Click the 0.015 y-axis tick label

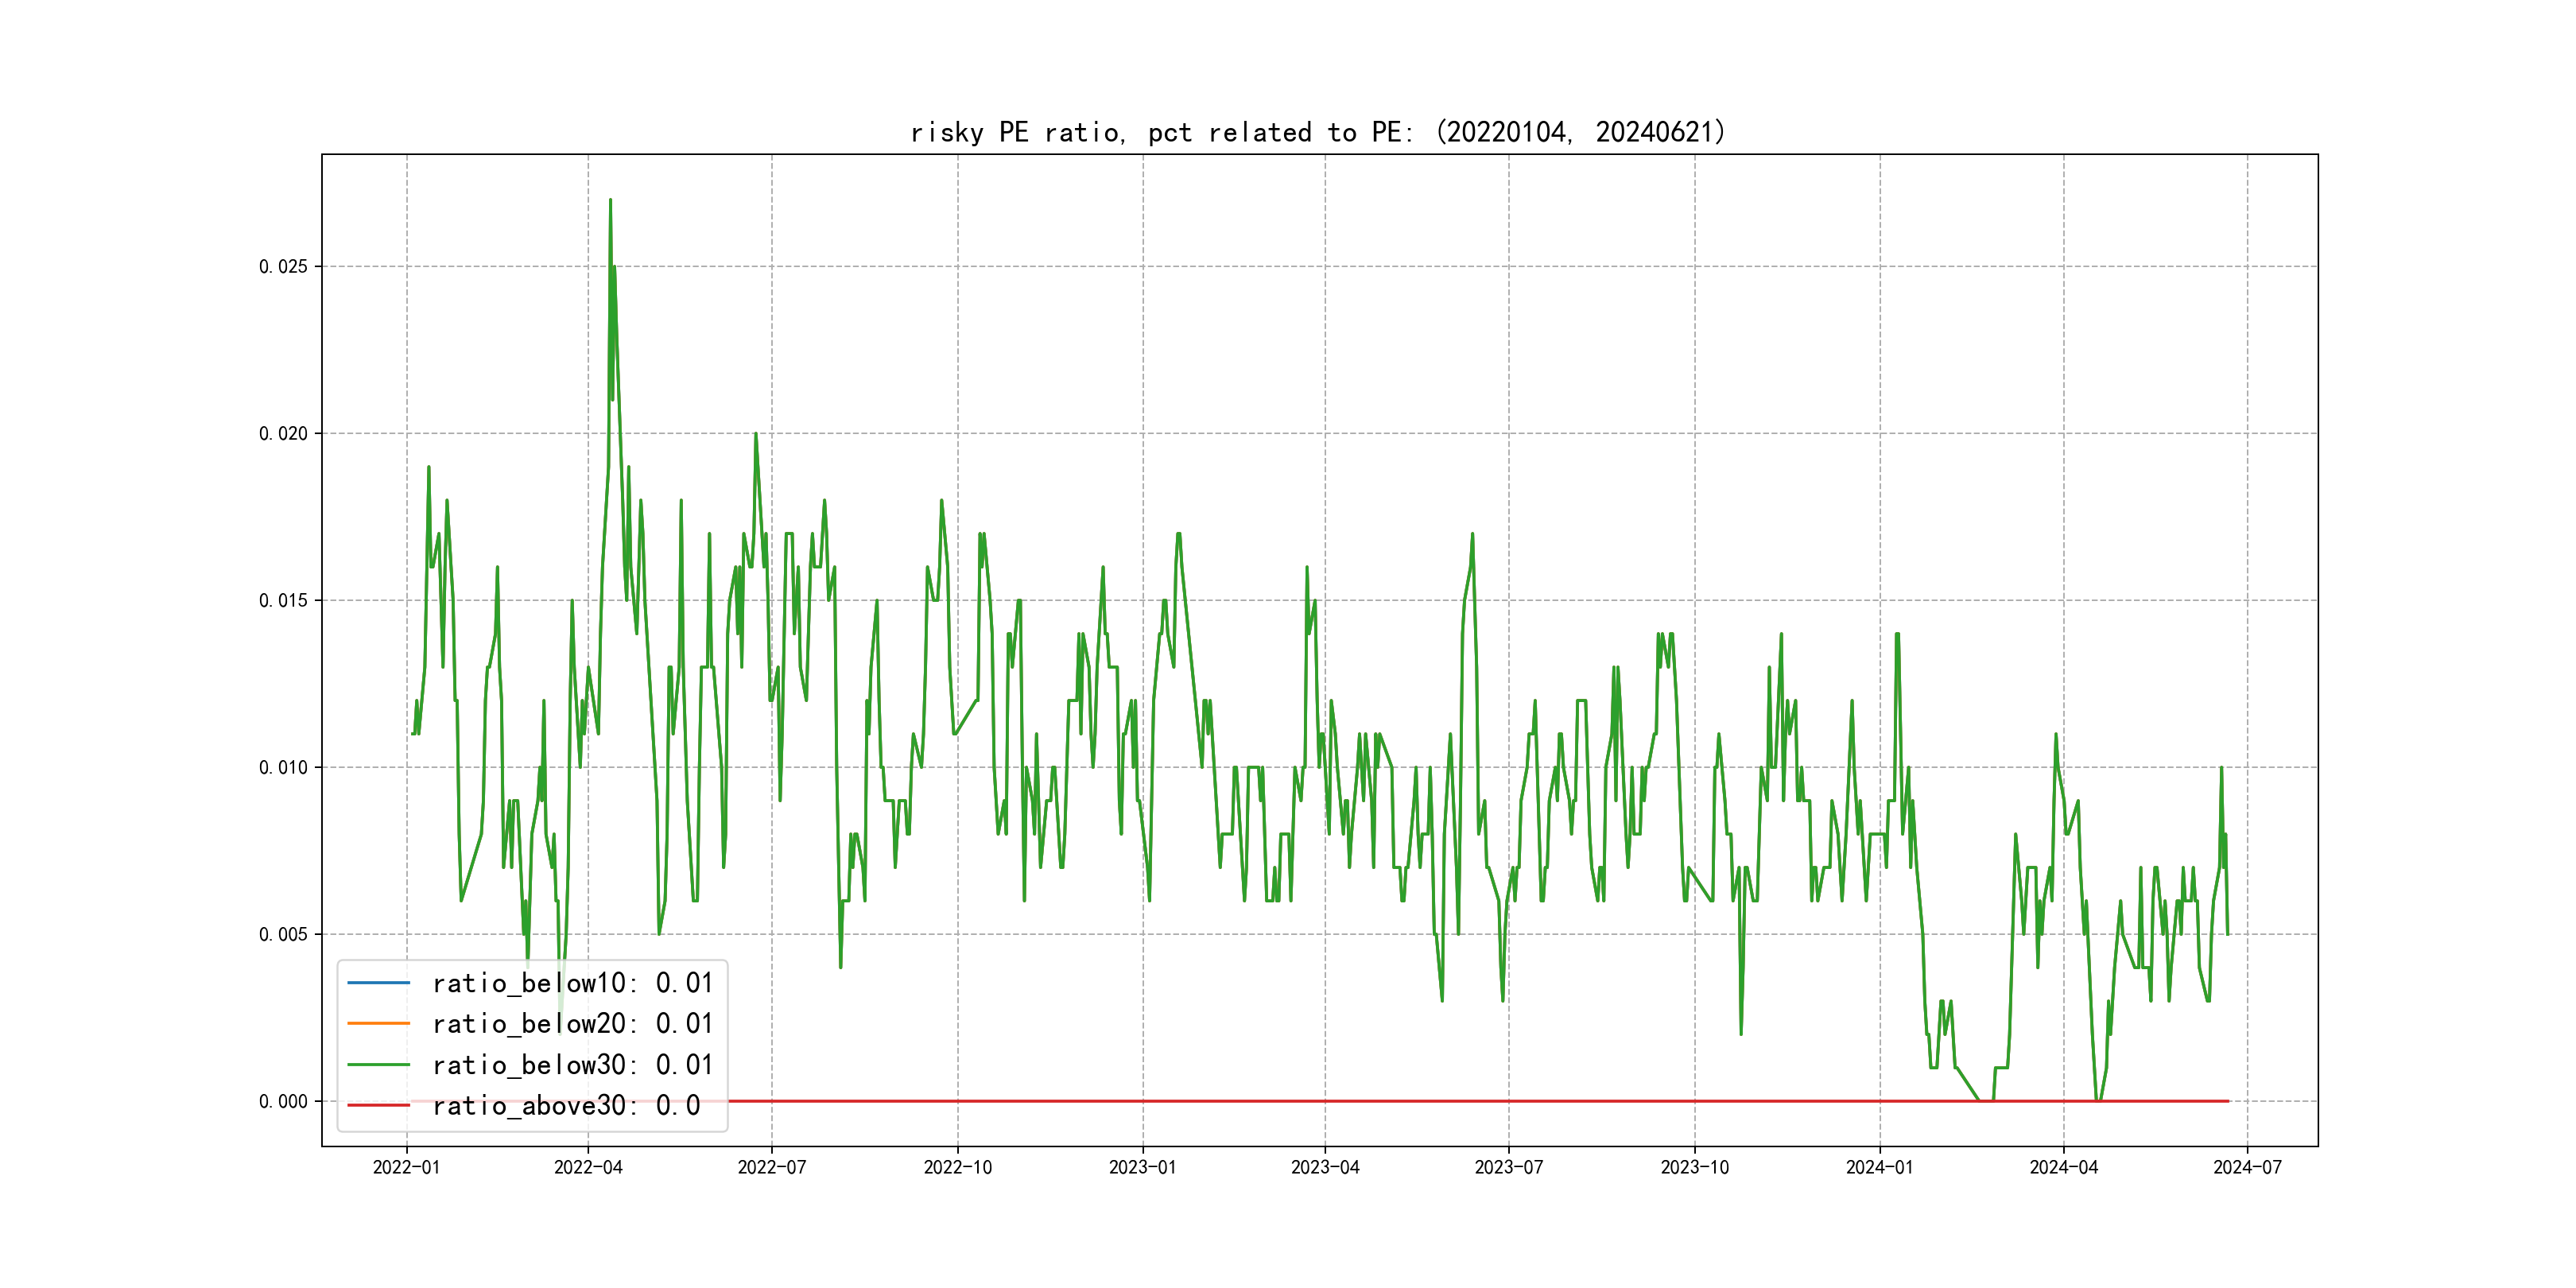tap(283, 600)
